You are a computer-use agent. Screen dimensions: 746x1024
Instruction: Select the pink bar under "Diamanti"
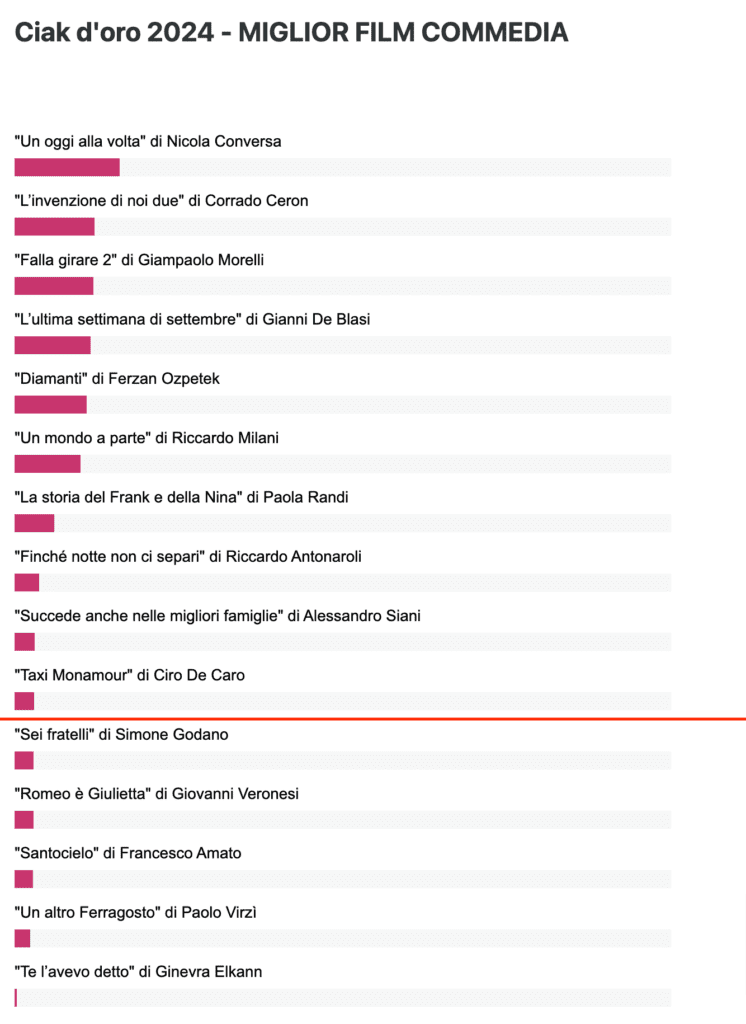coord(50,405)
